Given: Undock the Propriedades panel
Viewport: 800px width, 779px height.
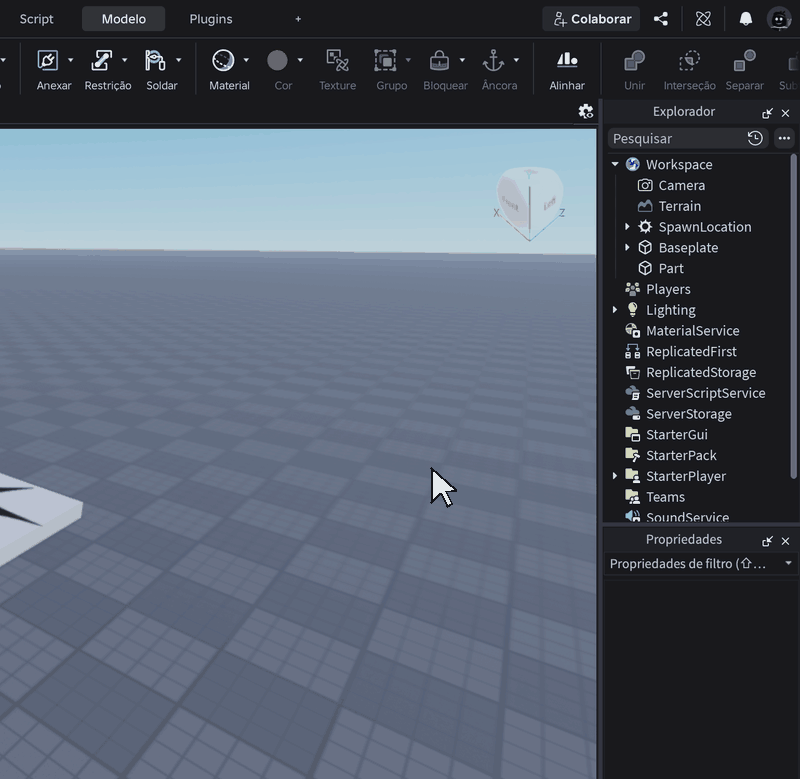Looking at the screenshot, I should pos(767,541).
